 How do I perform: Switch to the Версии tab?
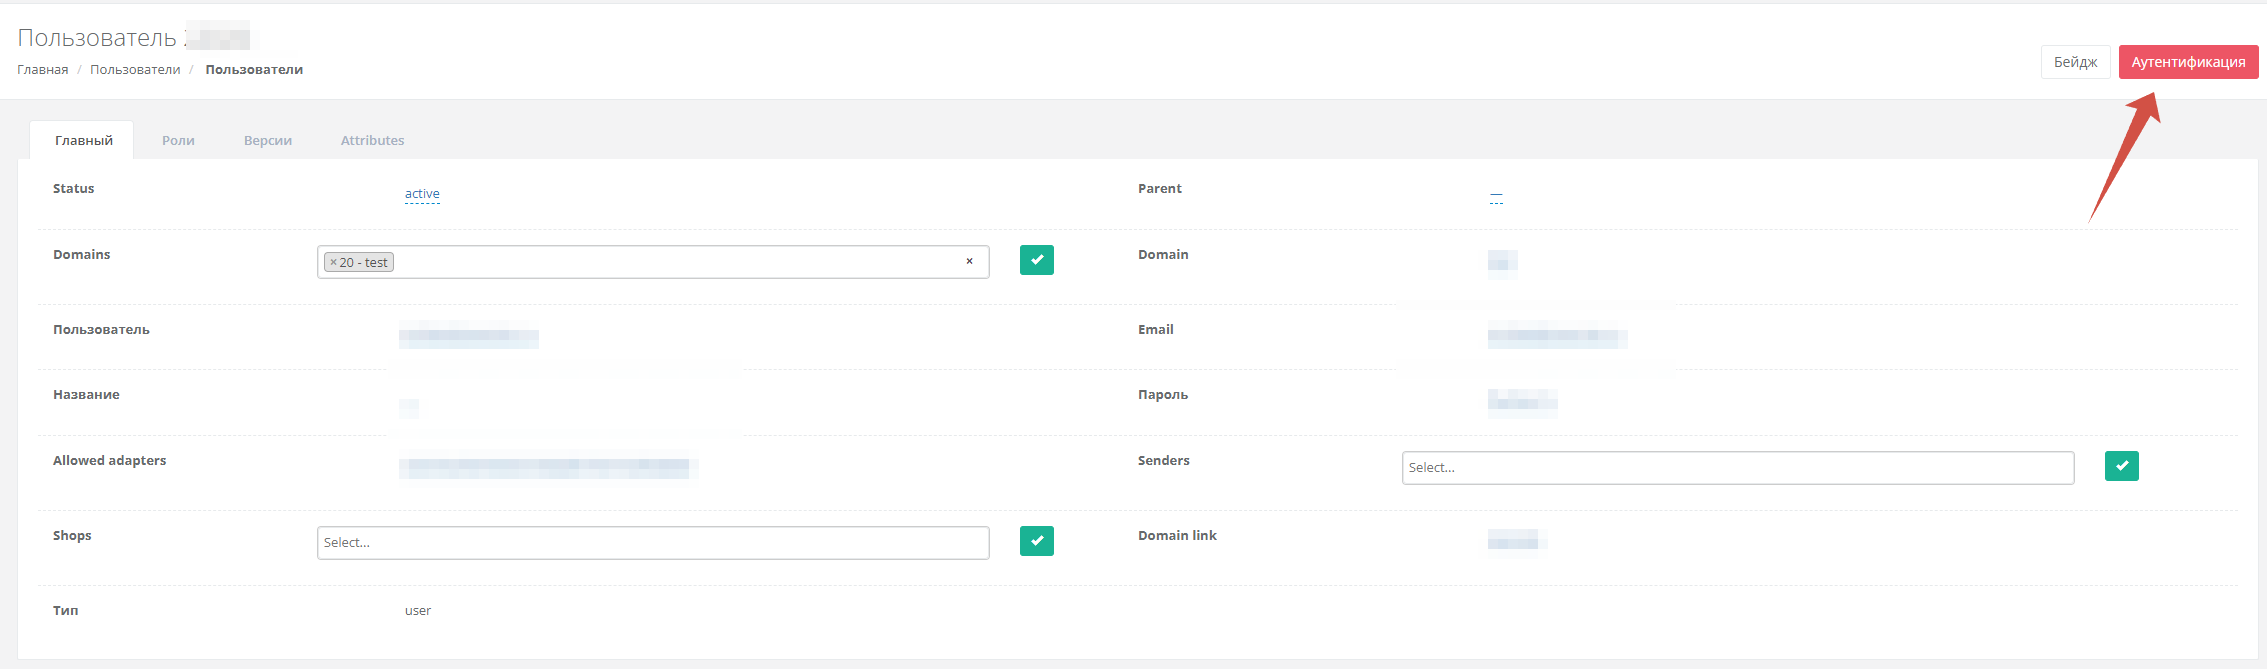coord(268,140)
